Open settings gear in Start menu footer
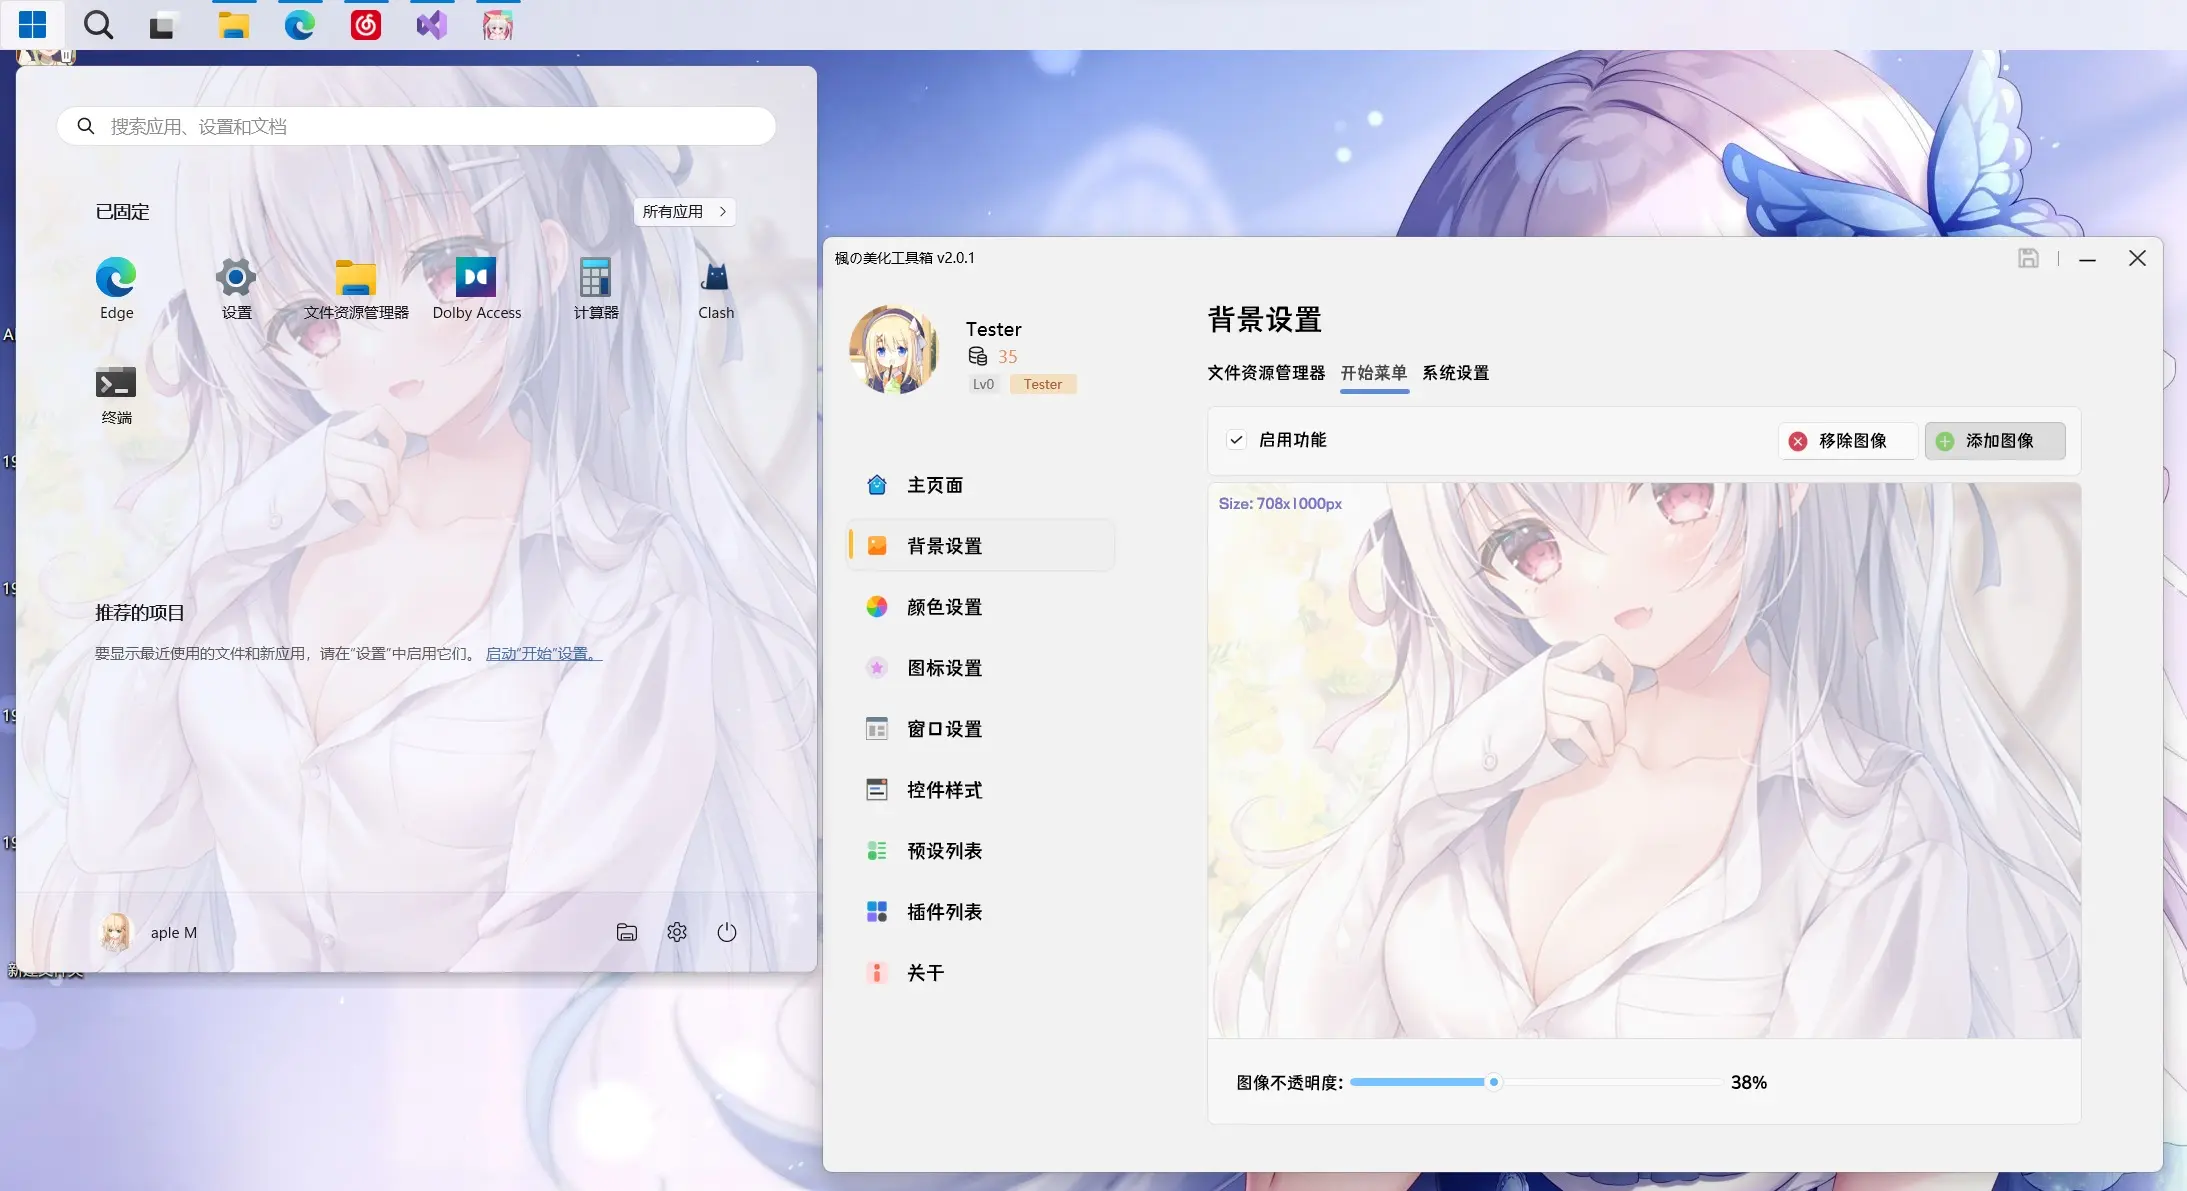 coord(677,932)
